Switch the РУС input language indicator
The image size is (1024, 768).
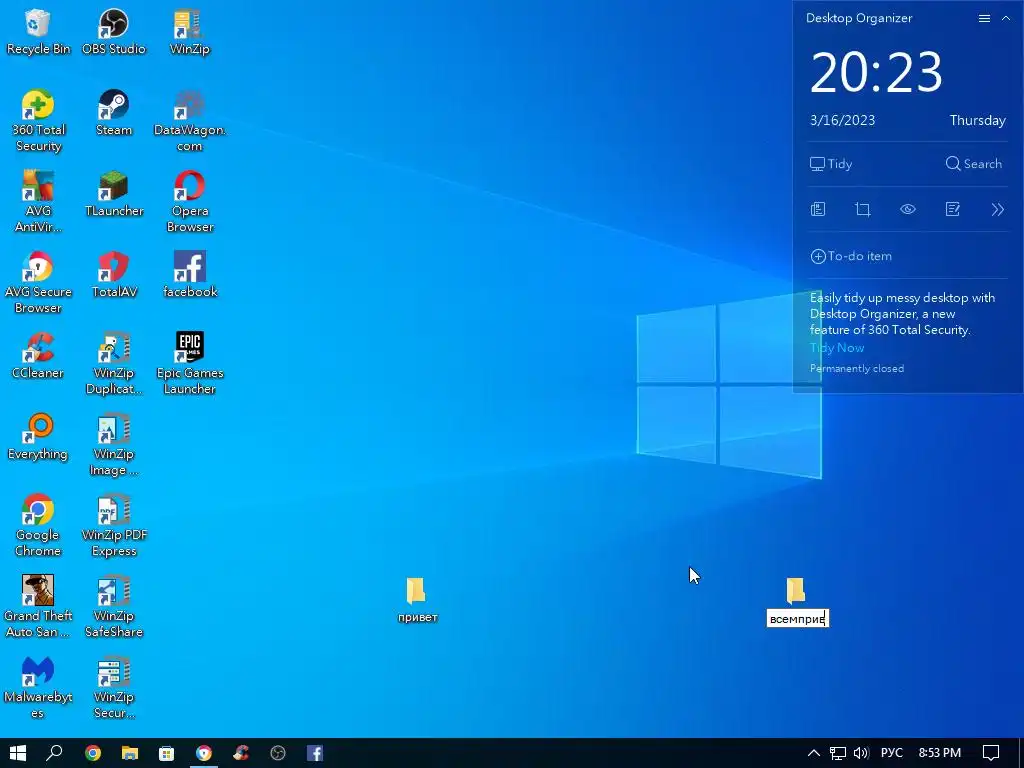(x=891, y=753)
